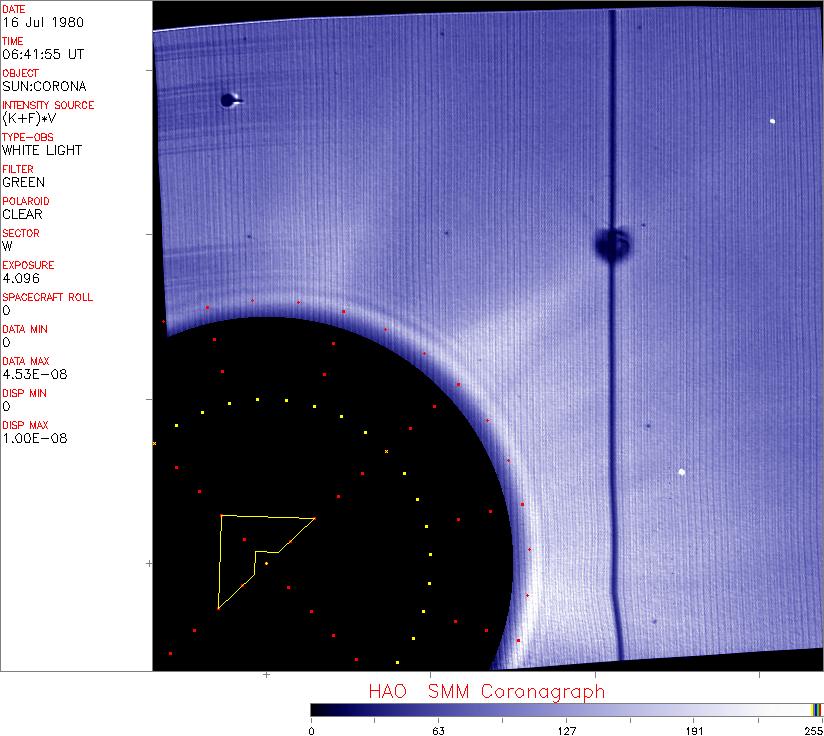Click the exposure value "4.096"
This screenshot has height=736, width=824.
pyautogui.click(x=22, y=278)
